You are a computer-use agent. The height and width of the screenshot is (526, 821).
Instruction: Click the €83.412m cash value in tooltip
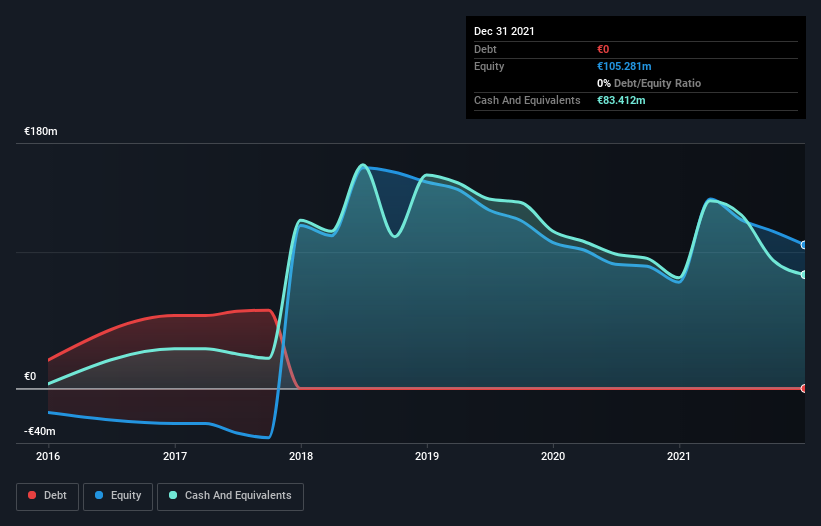tap(621, 100)
